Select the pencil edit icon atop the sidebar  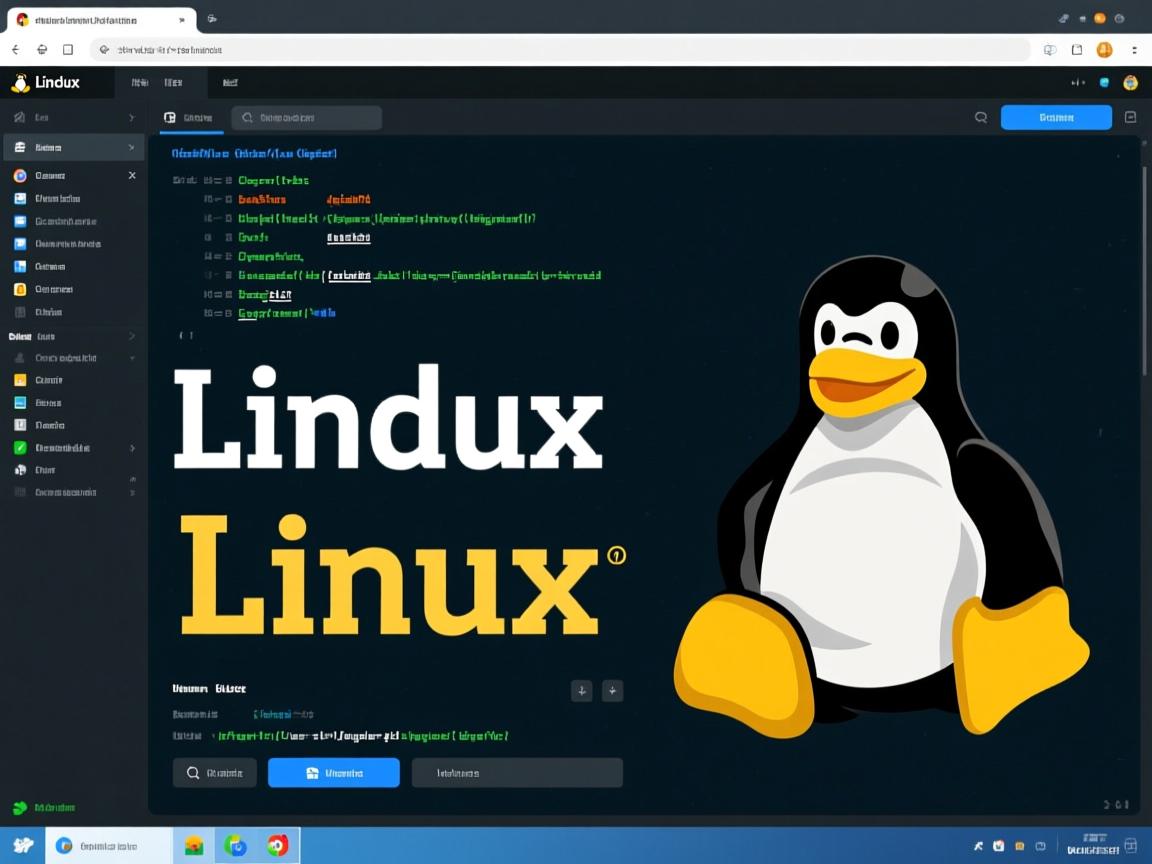[x=20, y=116]
